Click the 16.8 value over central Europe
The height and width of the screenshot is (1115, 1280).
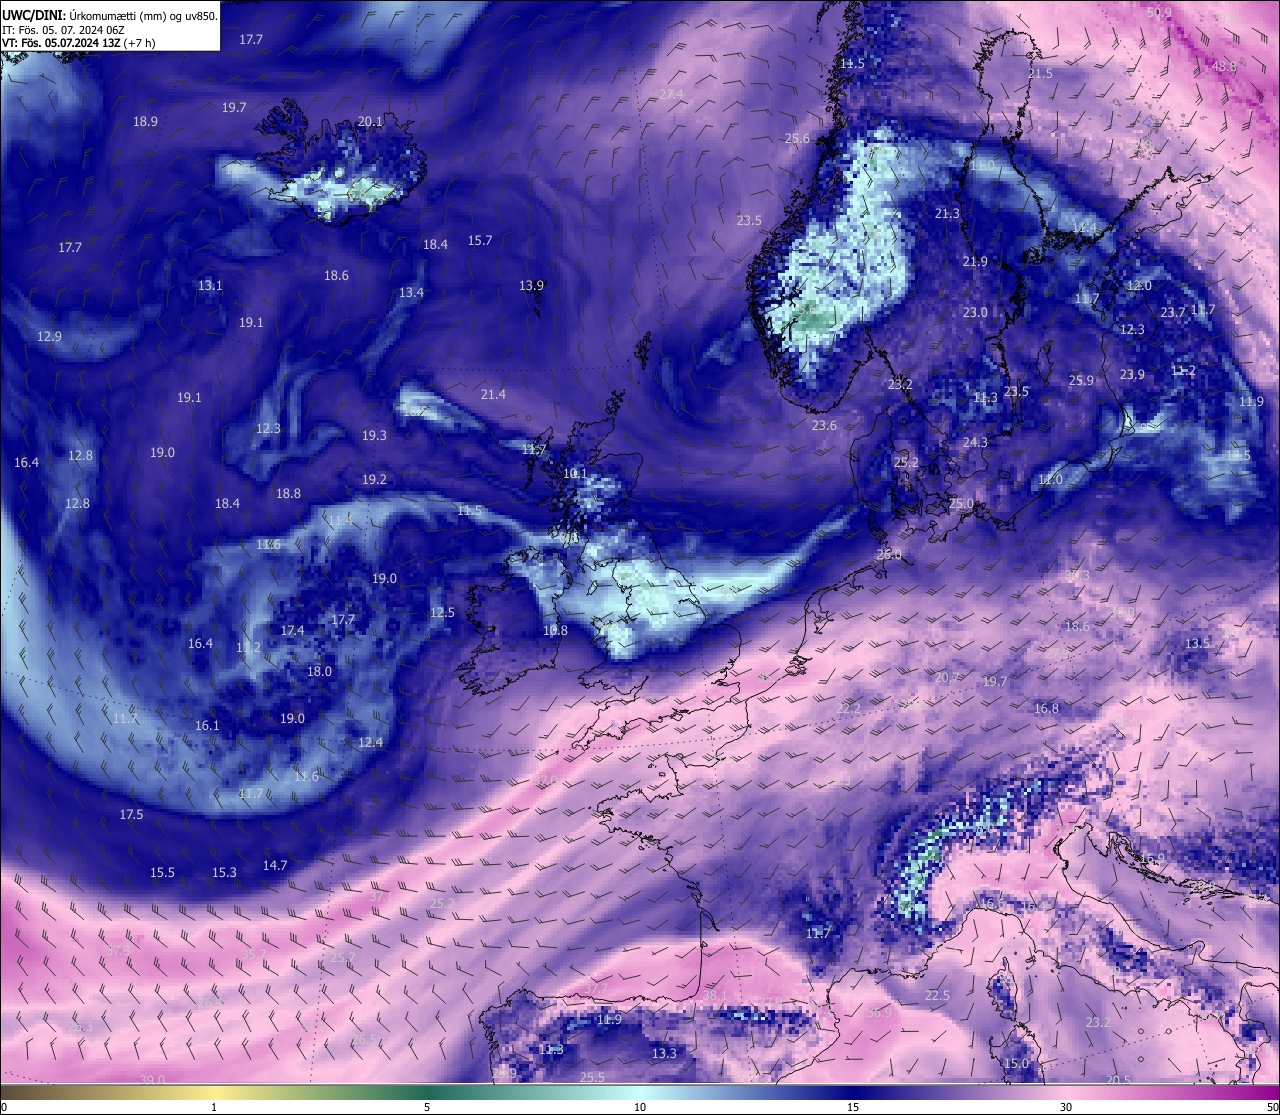(x=1046, y=708)
